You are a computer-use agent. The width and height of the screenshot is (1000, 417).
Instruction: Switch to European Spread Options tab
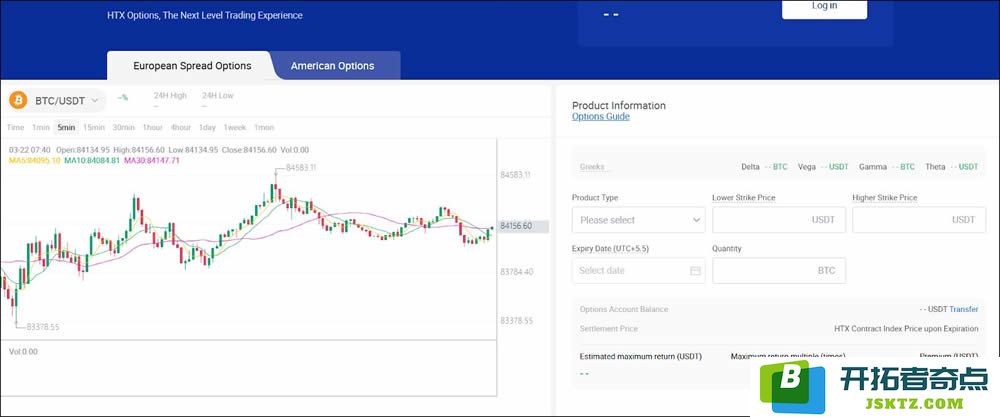(x=192, y=66)
